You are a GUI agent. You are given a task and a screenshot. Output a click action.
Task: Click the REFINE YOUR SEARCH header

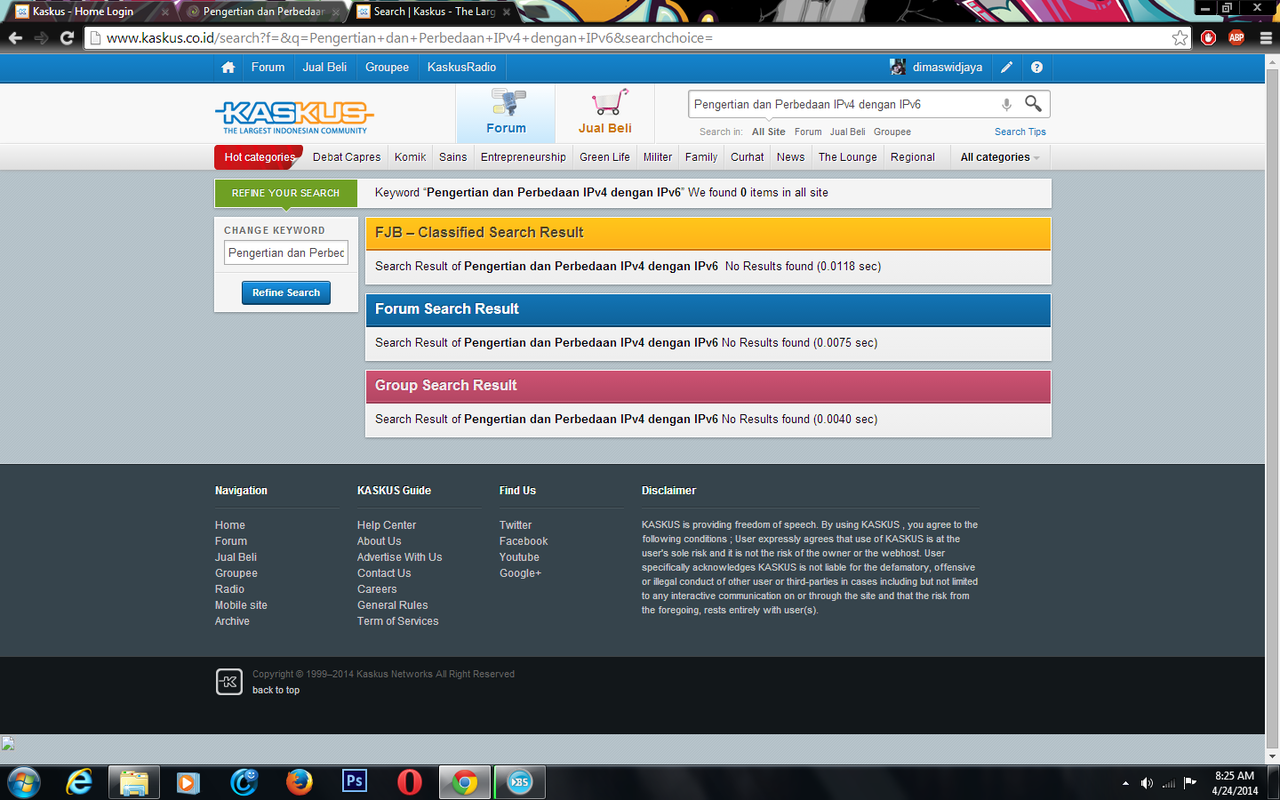pos(286,193)
